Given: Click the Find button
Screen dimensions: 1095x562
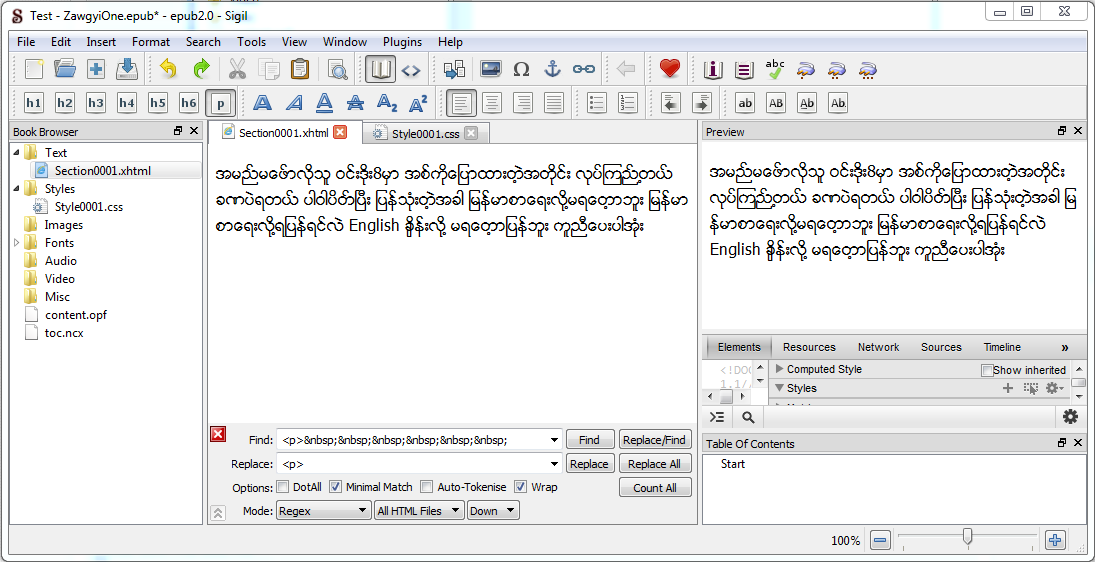Looking at the screenshot, I should click(x=589, y=440).
